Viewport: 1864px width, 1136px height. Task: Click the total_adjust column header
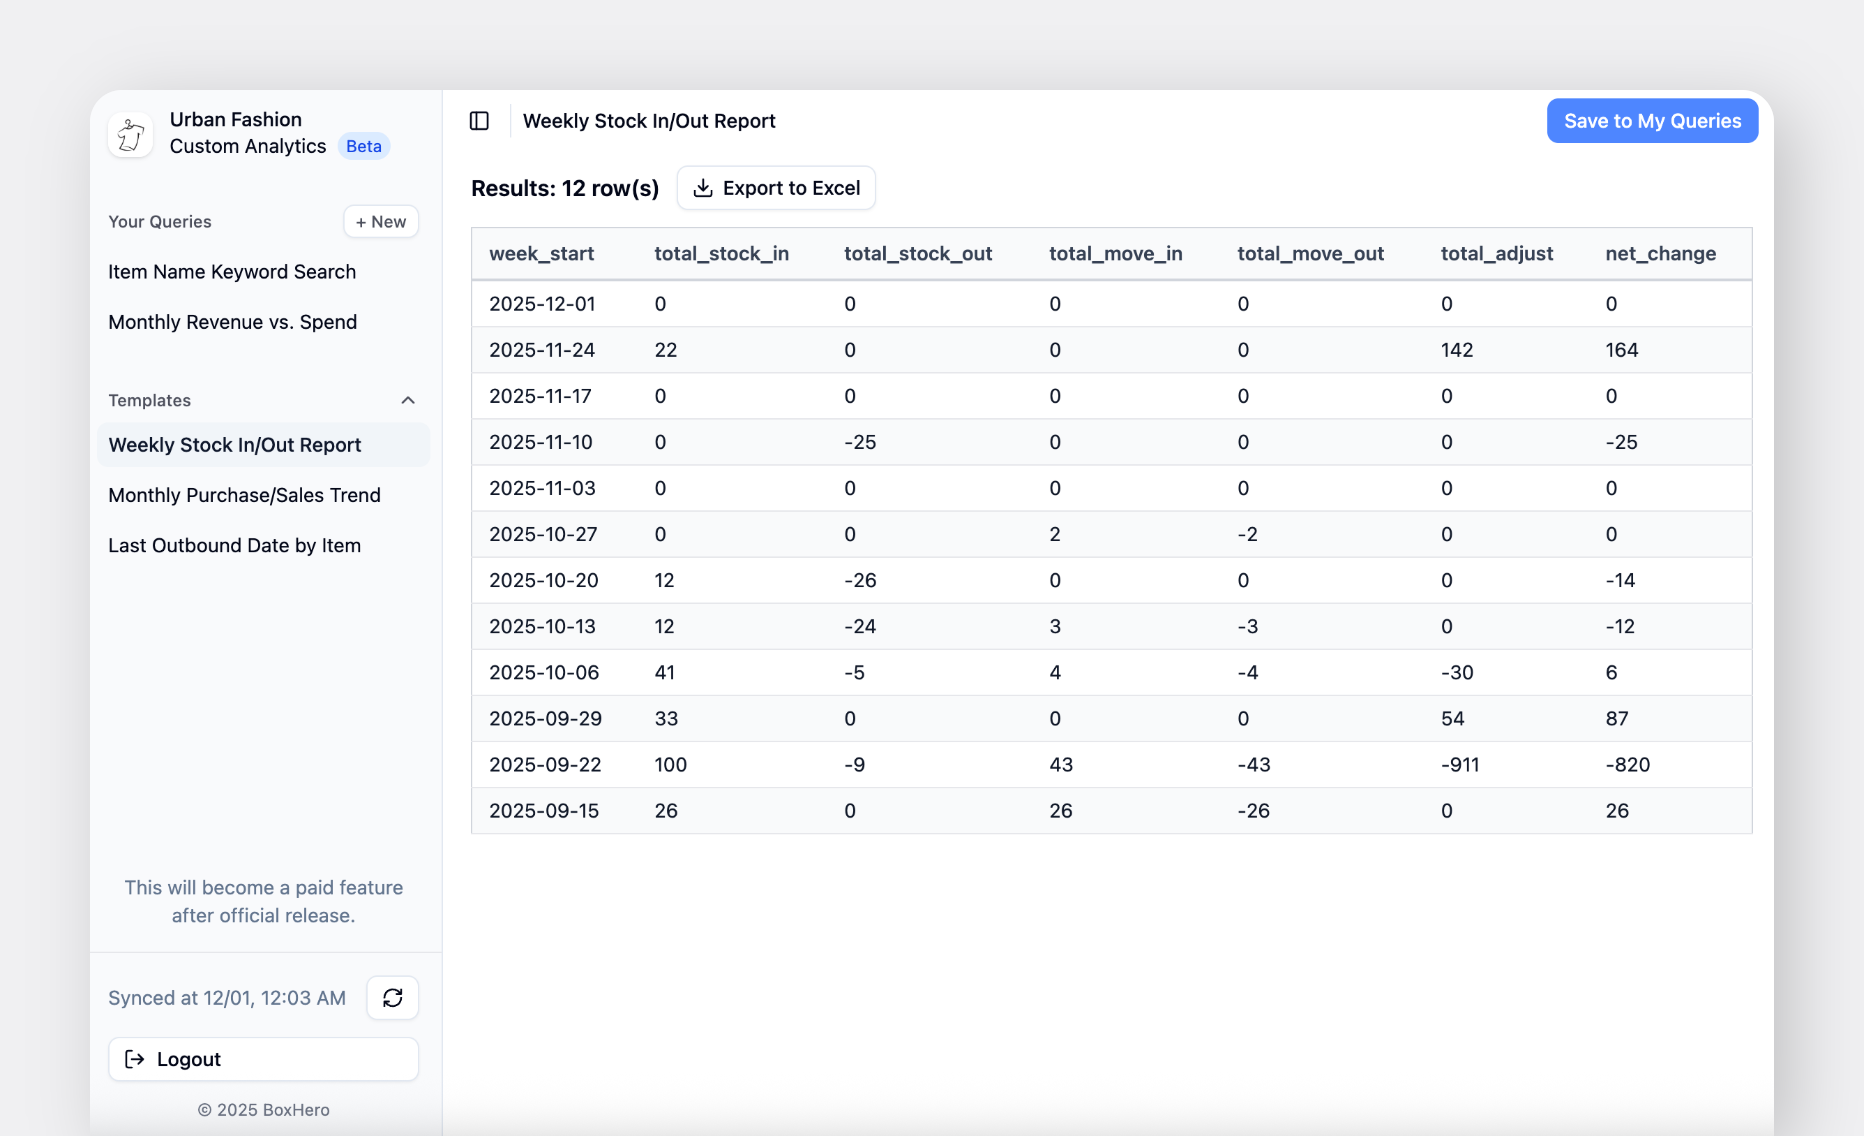[1496, 254]
